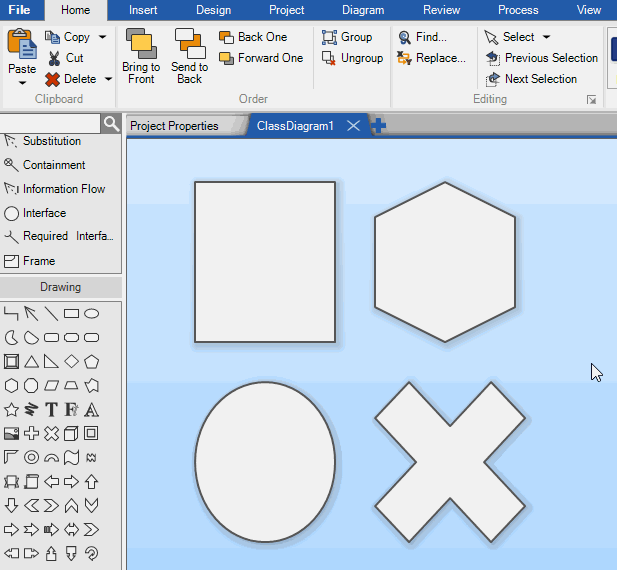Choose the trapezoid shape tool
The image size is (617, 570).
click(71, 386)
